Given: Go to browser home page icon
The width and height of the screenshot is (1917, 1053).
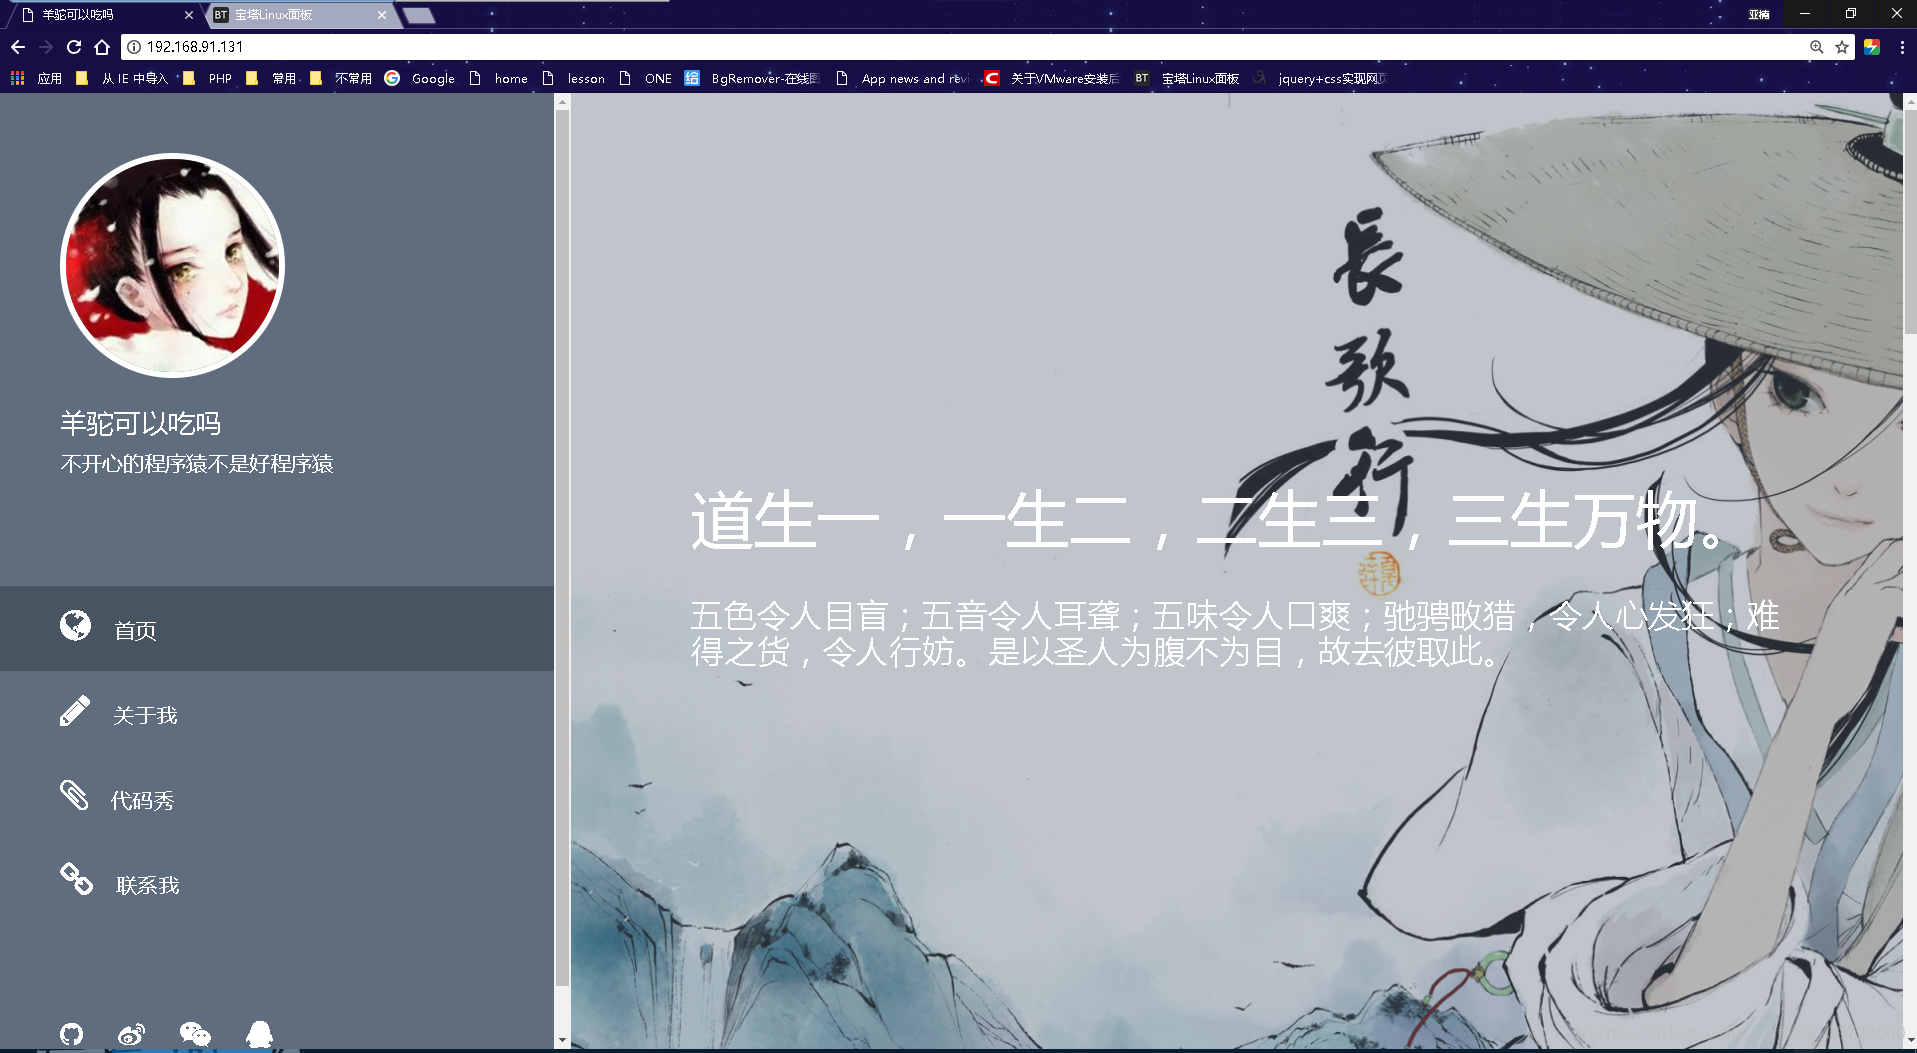Looking at the screenshot, I should [x=102, y=47].
